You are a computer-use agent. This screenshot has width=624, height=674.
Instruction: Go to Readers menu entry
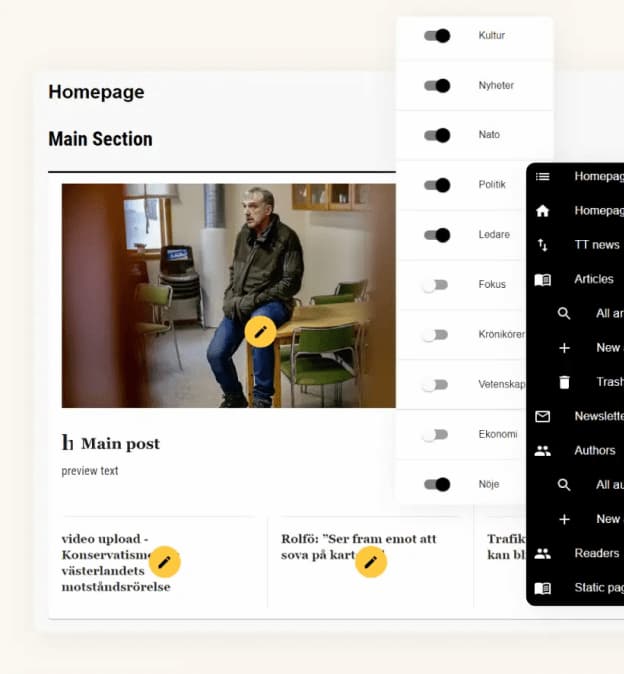click(596, 553)
